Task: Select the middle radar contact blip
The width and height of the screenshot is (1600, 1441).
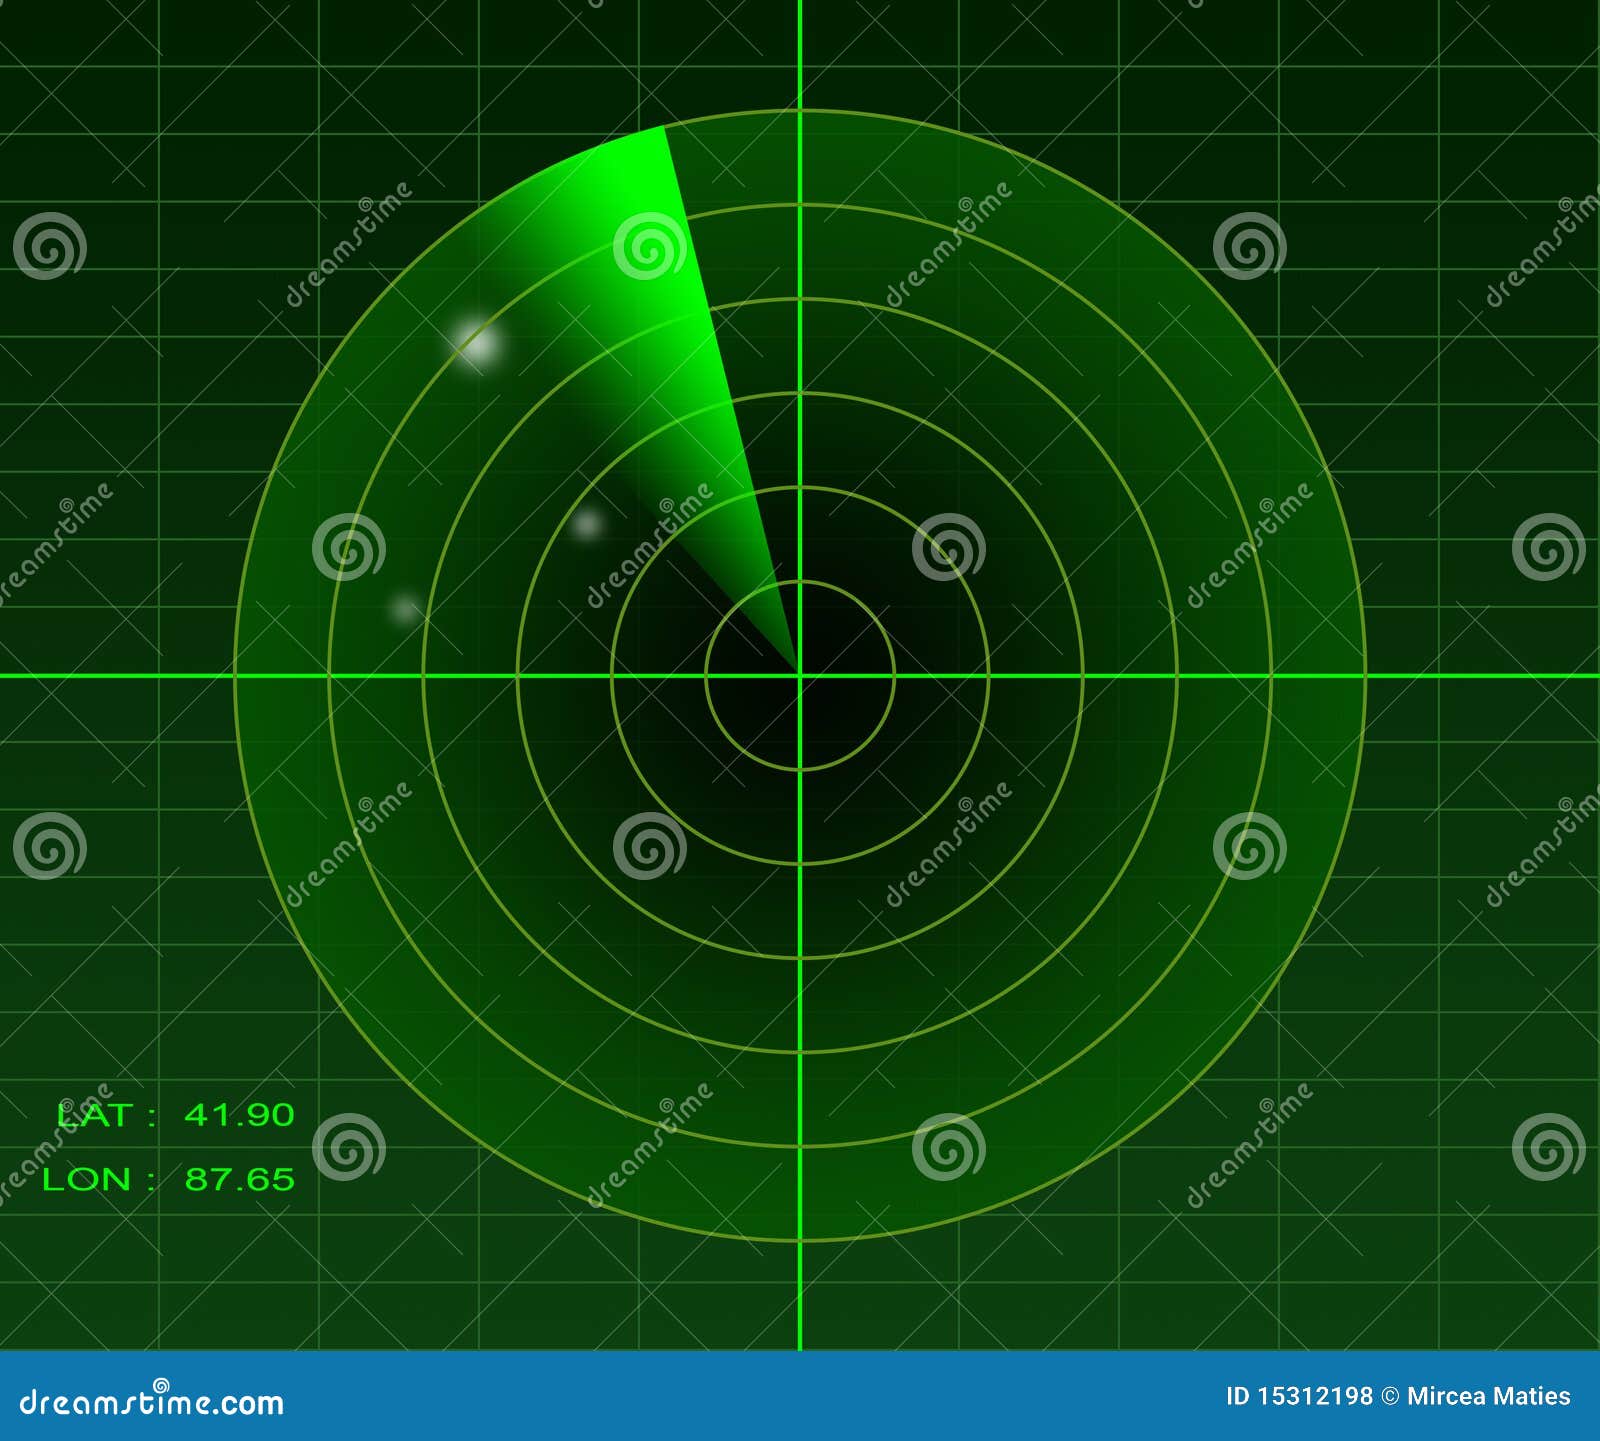Action: (585, 525)
